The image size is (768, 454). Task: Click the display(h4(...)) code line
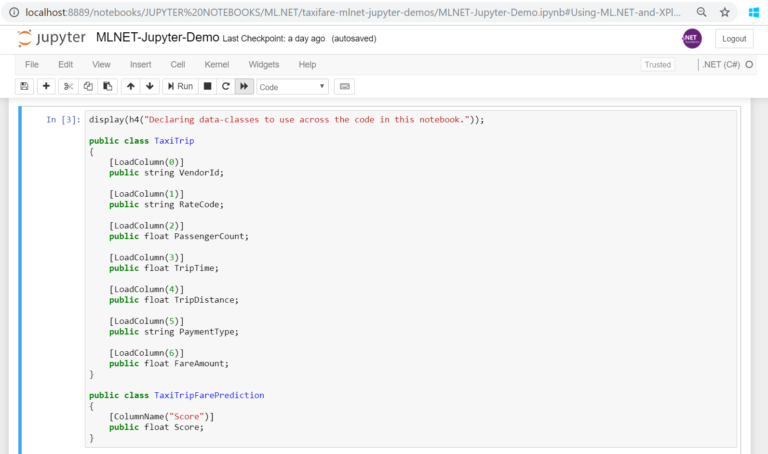(287, 119)
